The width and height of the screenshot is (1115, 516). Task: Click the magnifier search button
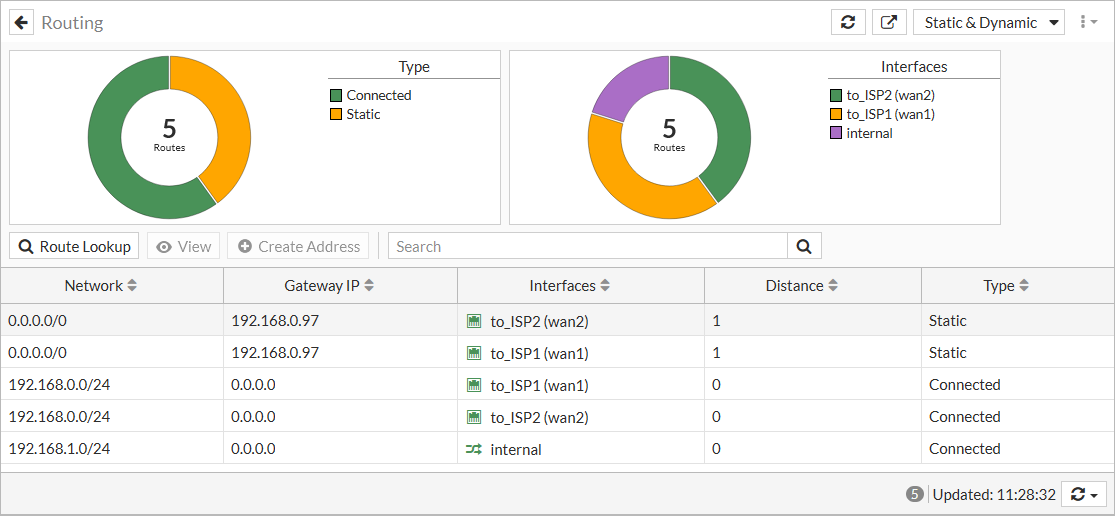(x=804, y=246)
